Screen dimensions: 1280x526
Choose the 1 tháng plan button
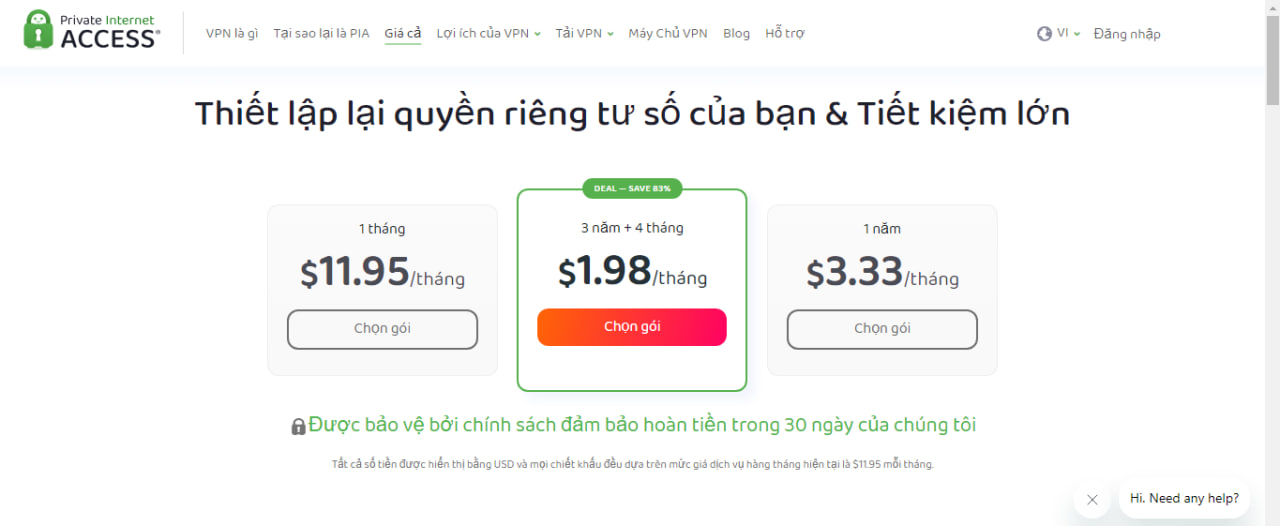coord(382,329)
